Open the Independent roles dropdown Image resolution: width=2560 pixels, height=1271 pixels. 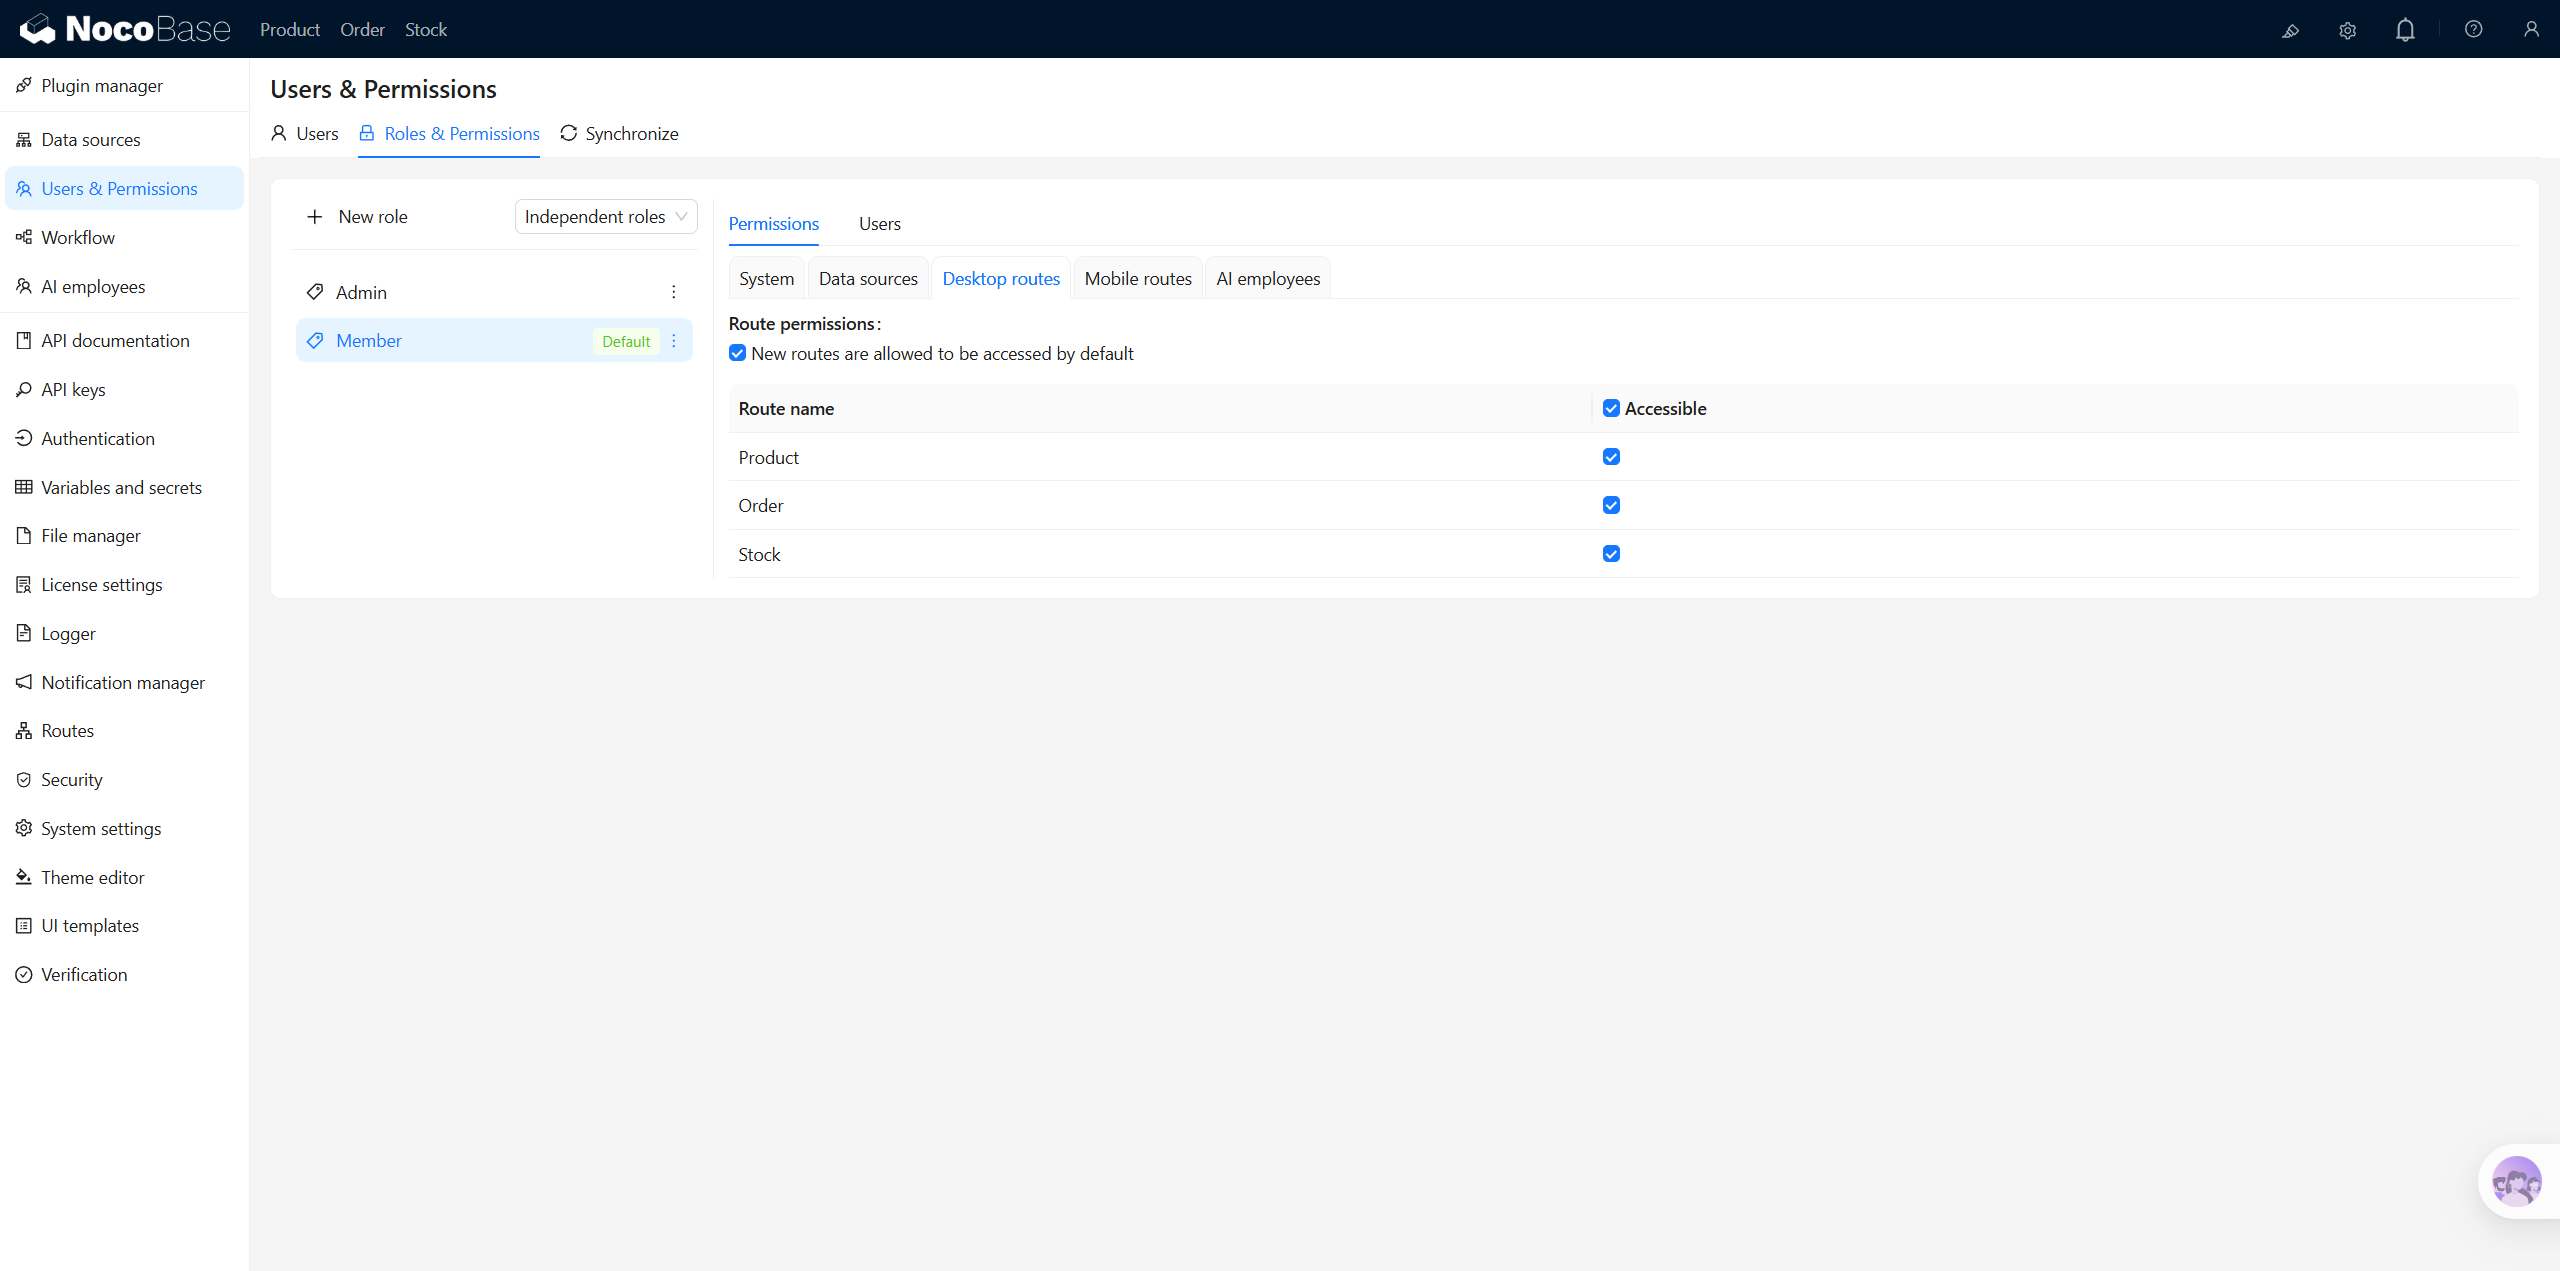pos(605,216)
